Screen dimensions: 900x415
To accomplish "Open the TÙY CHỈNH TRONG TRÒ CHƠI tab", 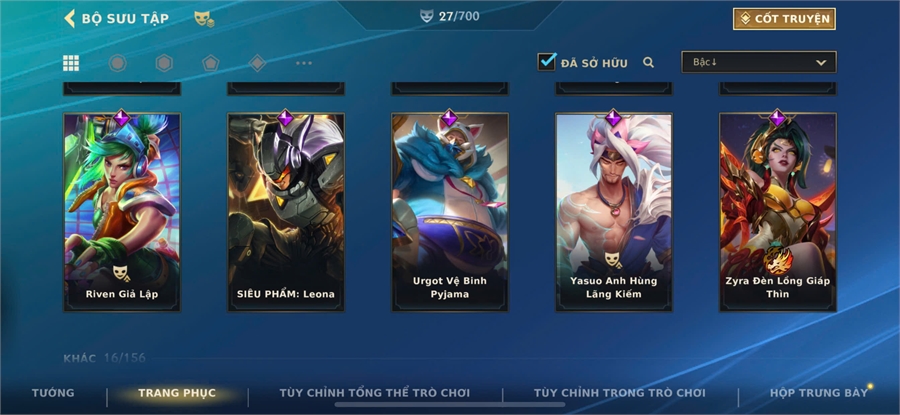I will point(620,393).
